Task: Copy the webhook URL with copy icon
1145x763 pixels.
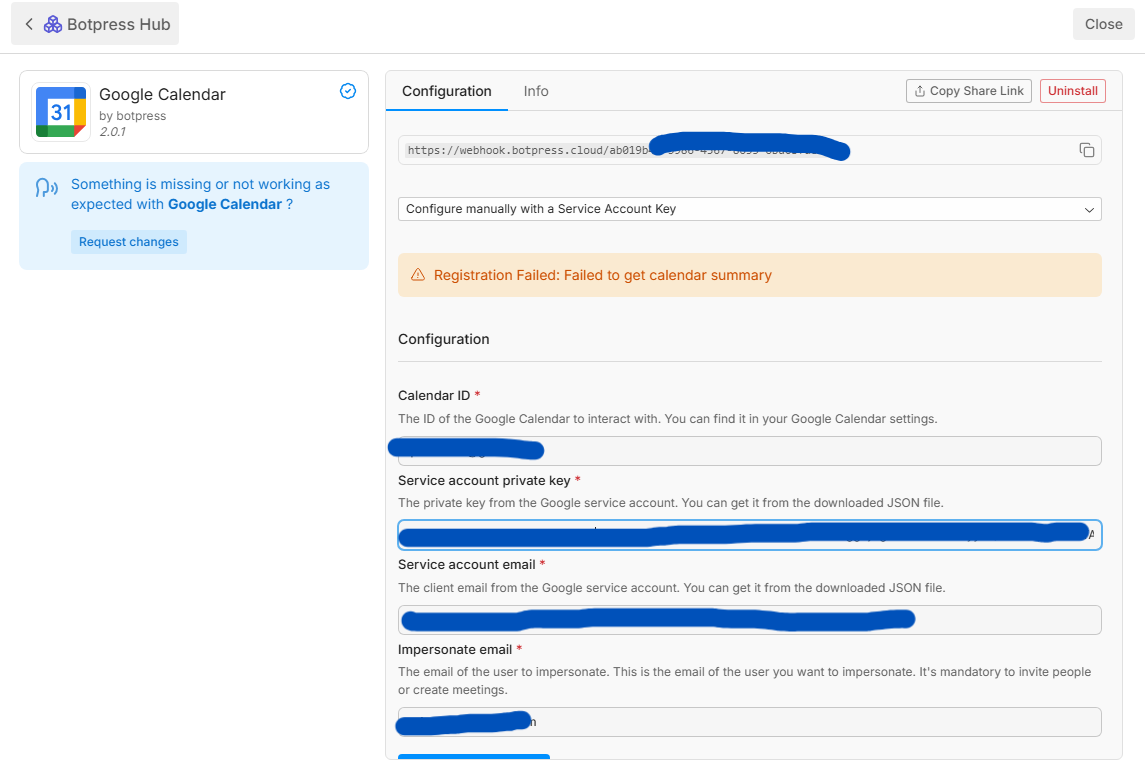Action: click(x=1087, y=150)
